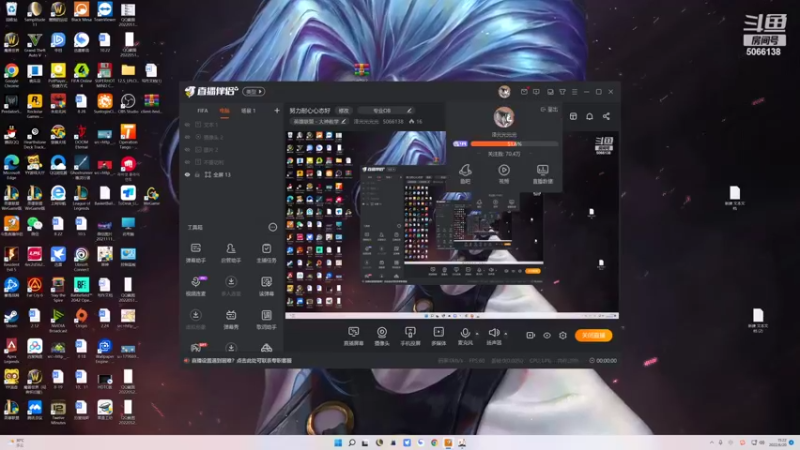Viewport: 800px width, 450px height.
Task: Open Google Chrome desktop shortcut
Action: (11, 75)
